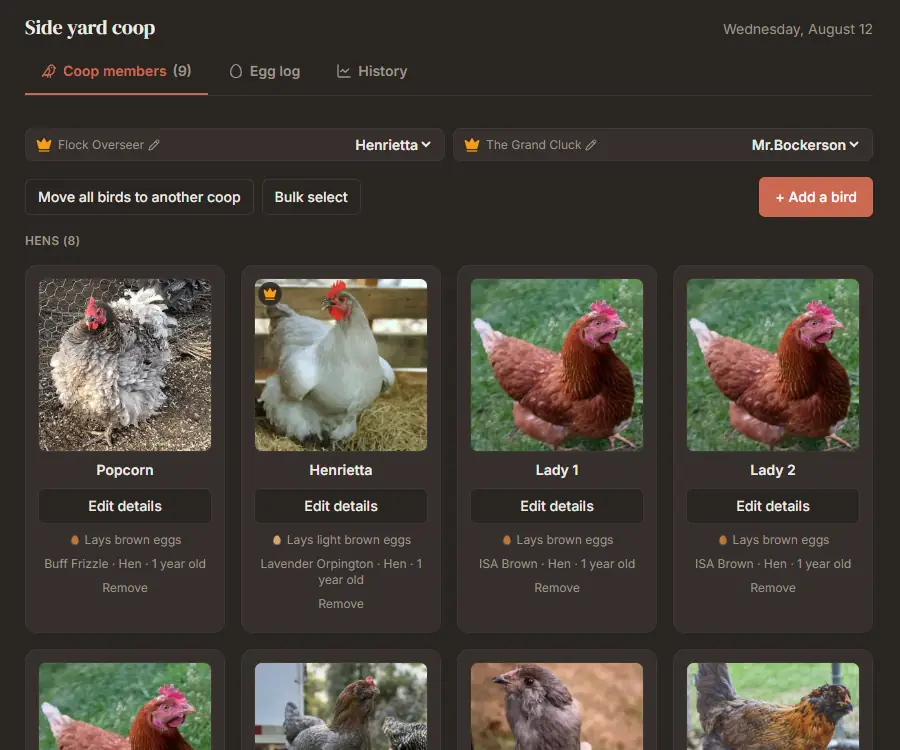Viewport: 900px width, 750px height.
Task: Click the egg icon on Henrietta's card
Action: pyautogui.click(x=277, y=540)
